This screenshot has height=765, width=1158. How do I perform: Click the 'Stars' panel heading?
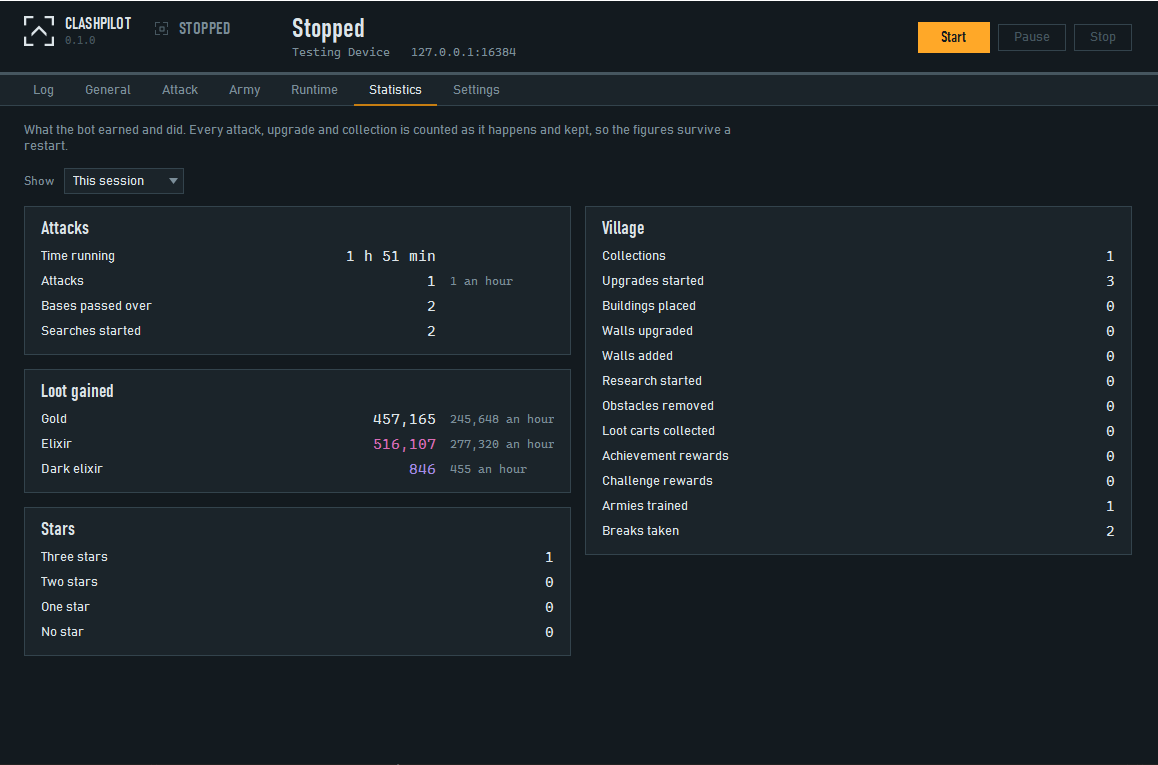[58, 529]
